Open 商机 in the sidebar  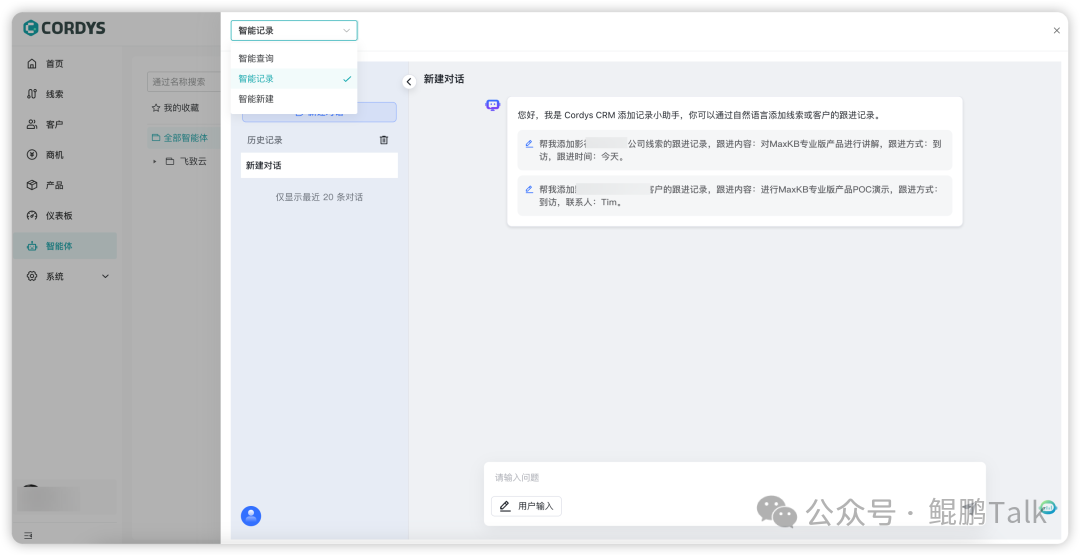point(65,155)
